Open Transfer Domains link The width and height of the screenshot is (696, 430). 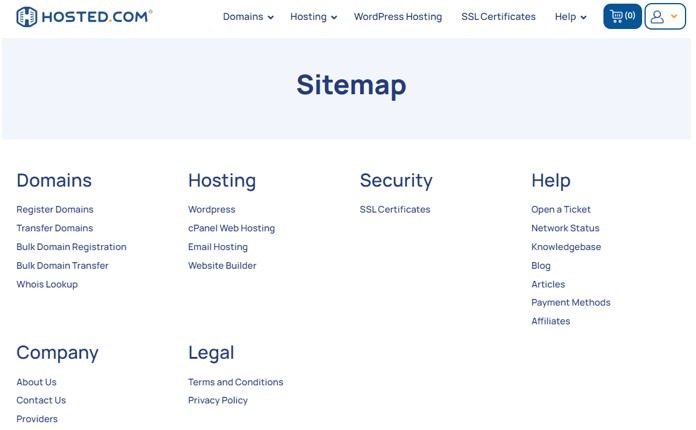[55, 228]
